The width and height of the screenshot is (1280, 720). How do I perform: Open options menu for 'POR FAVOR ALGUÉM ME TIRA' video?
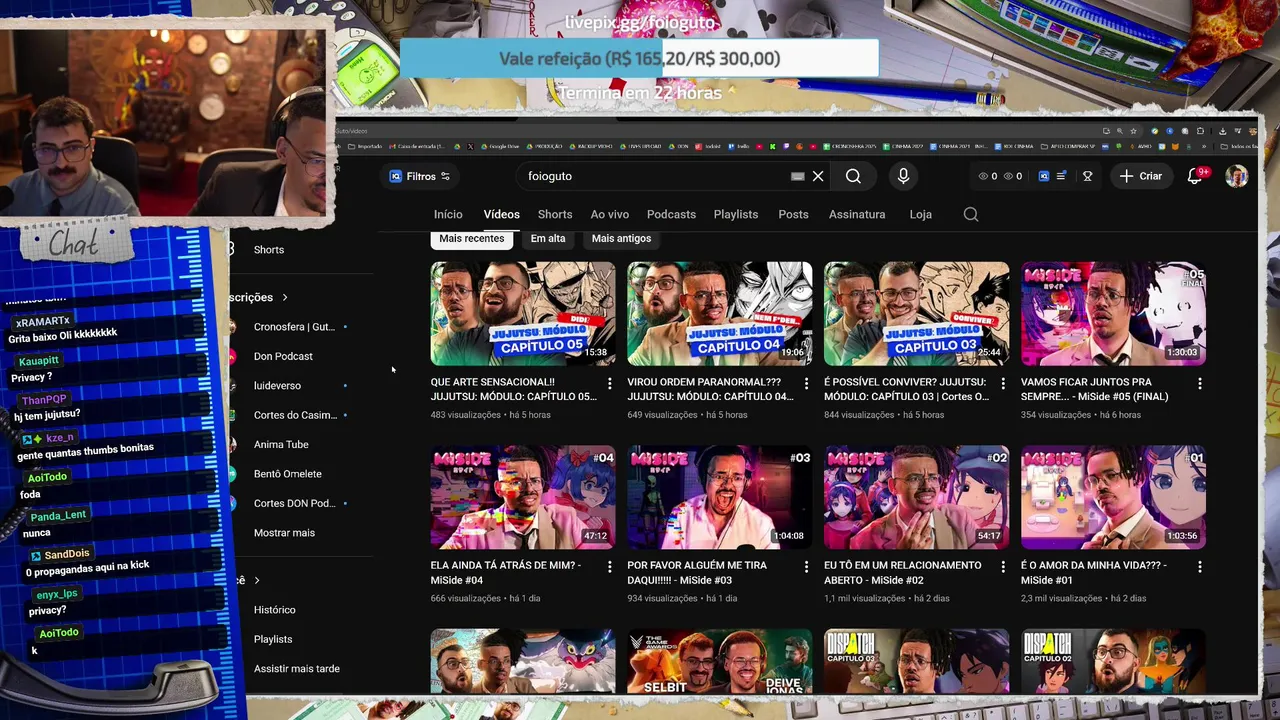pos(806,567)
